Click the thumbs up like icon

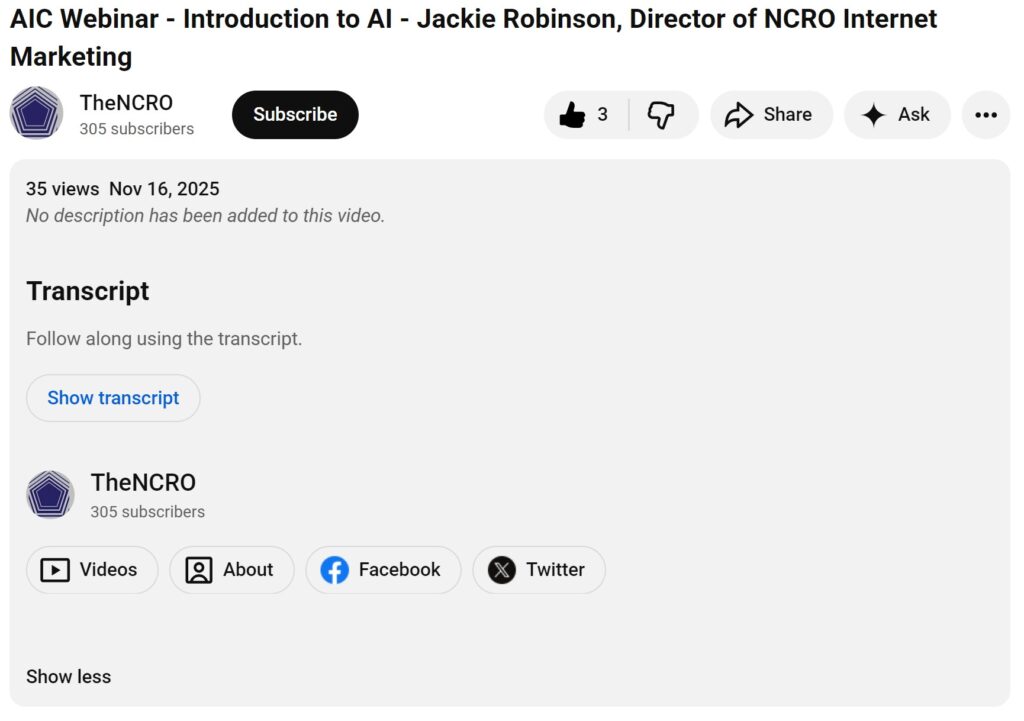572,115
